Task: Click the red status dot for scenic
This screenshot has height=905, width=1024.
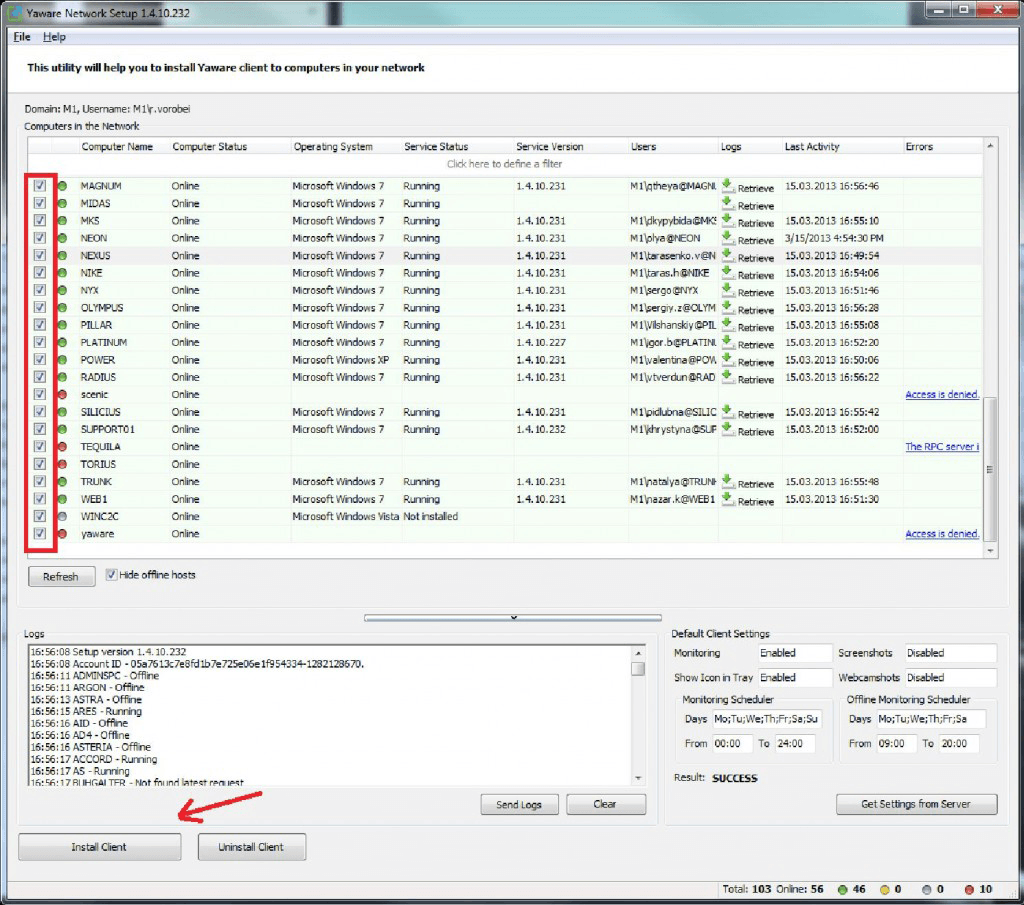Action: [x=63, y=394]
